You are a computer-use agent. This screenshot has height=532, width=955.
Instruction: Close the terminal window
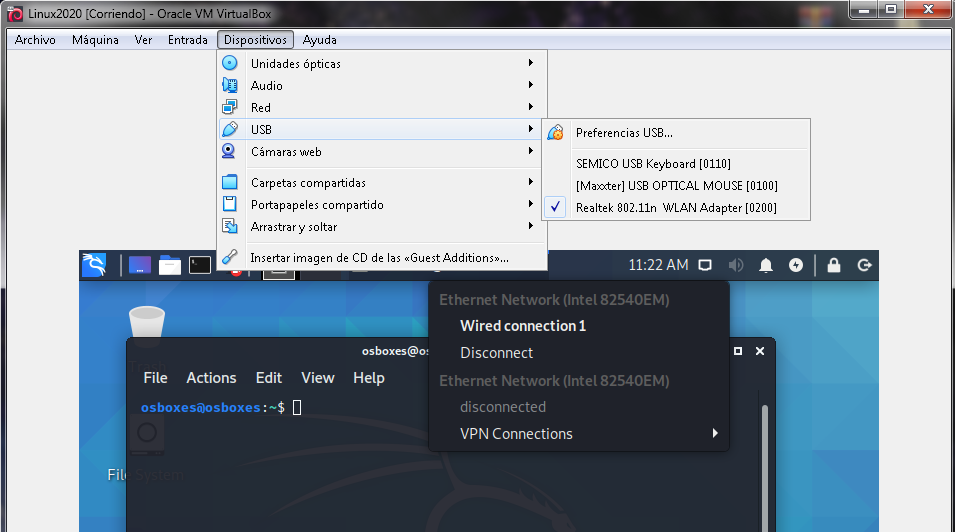click(759, 351)
